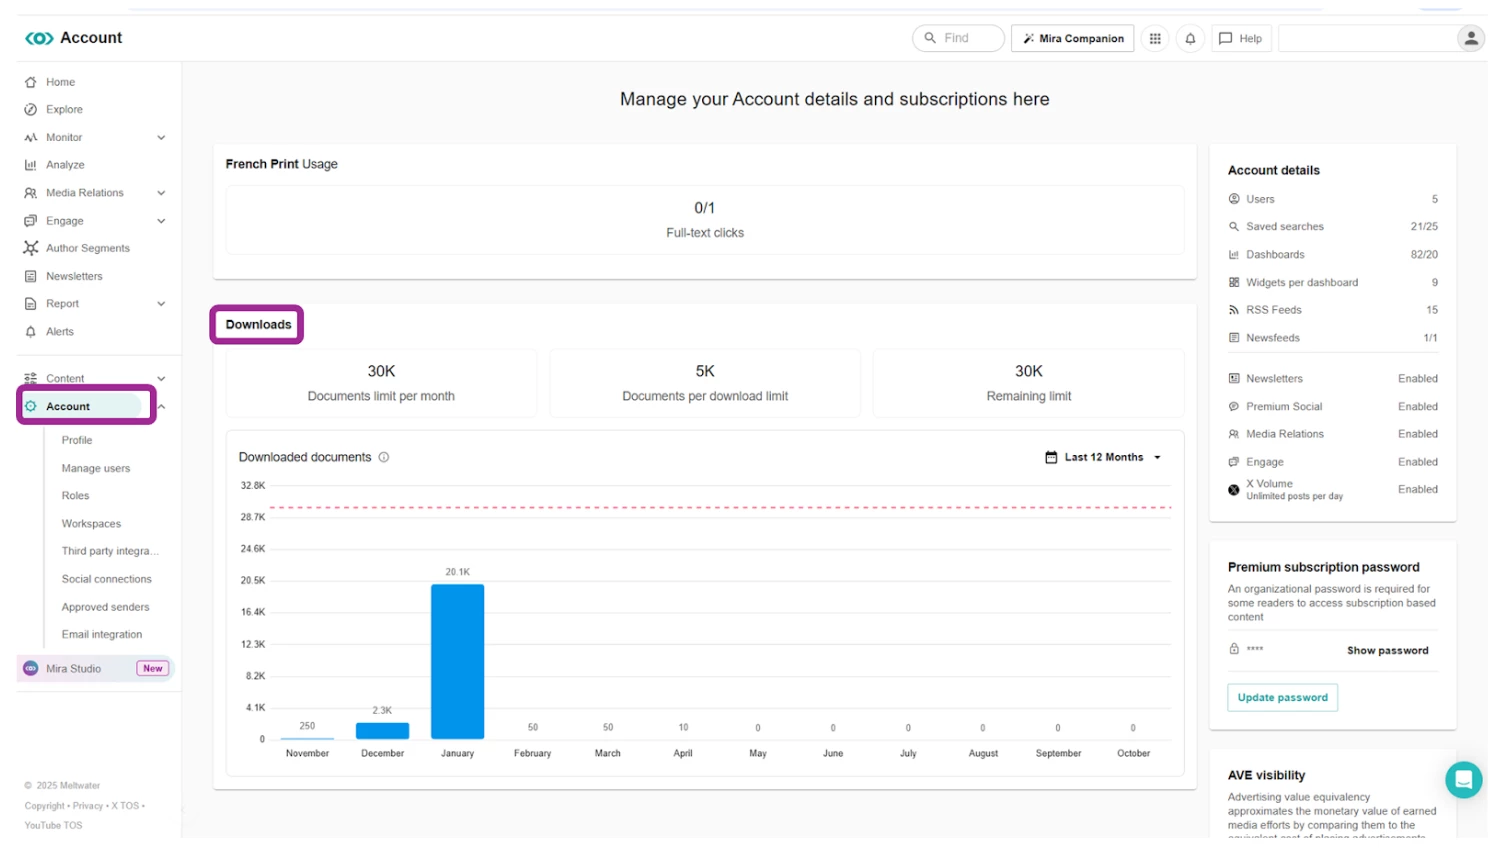Click the 5K Documents per download limit
Image resolution: width=1494 pixels, height=862 pixels.
(x=705, y=383)
